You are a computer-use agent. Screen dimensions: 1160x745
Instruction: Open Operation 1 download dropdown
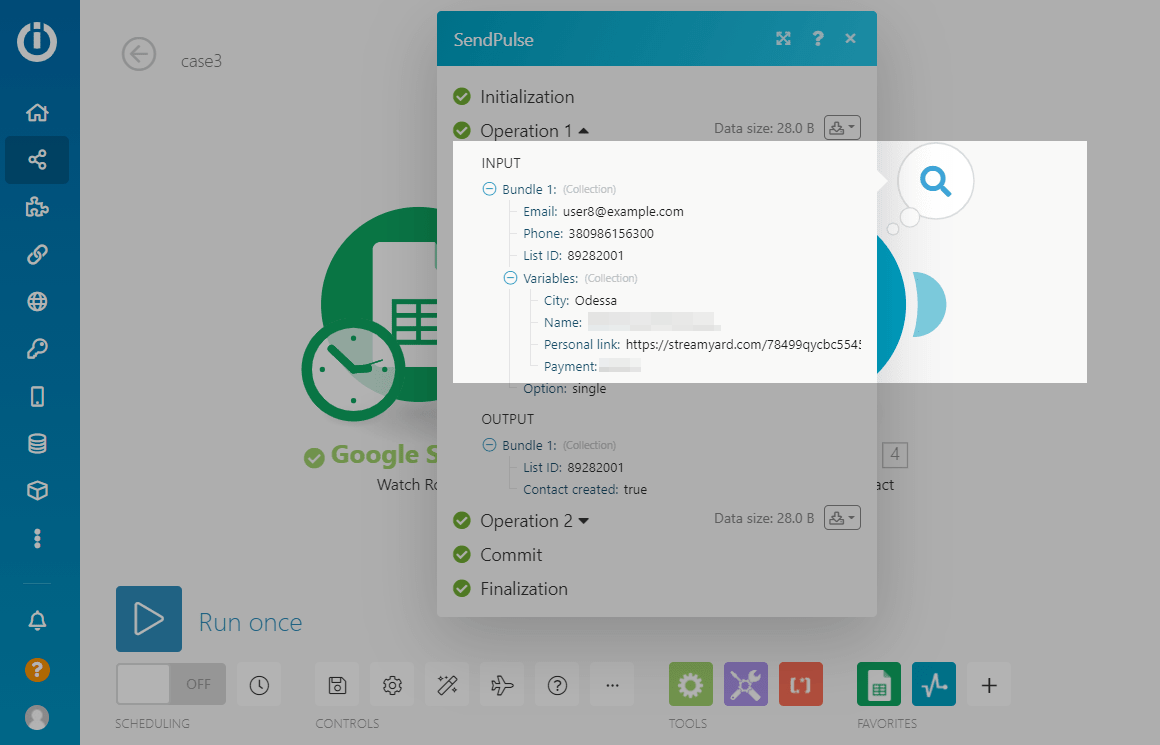[x=842, y=128]
